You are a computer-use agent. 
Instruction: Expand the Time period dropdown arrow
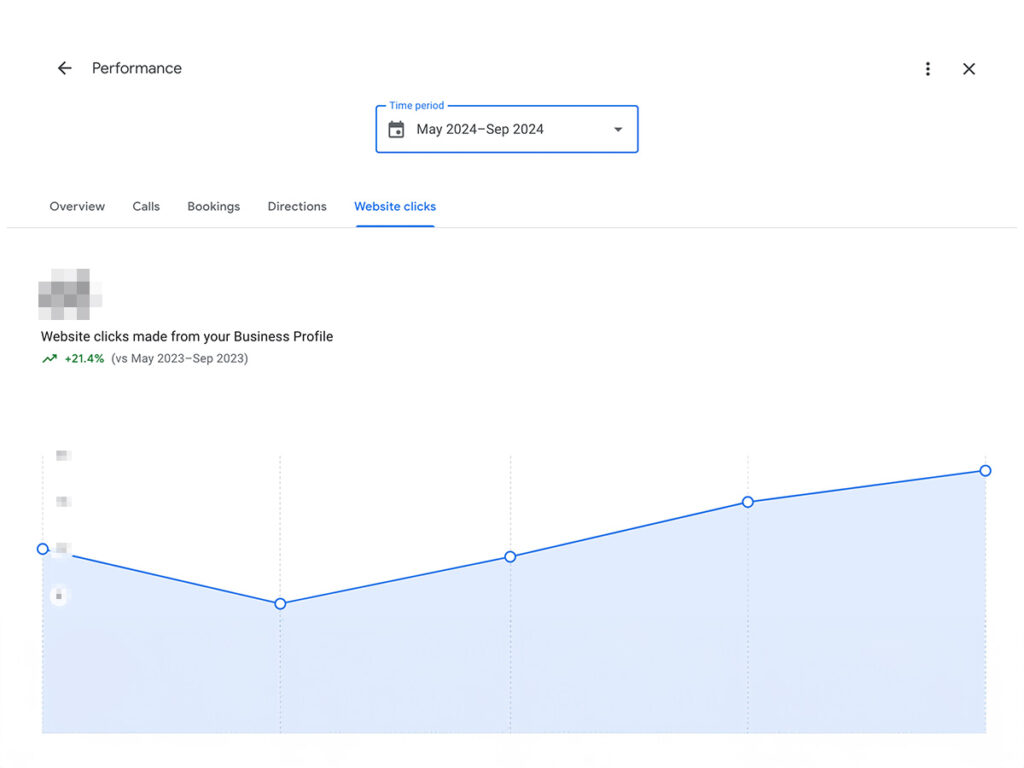coord(618,129)
